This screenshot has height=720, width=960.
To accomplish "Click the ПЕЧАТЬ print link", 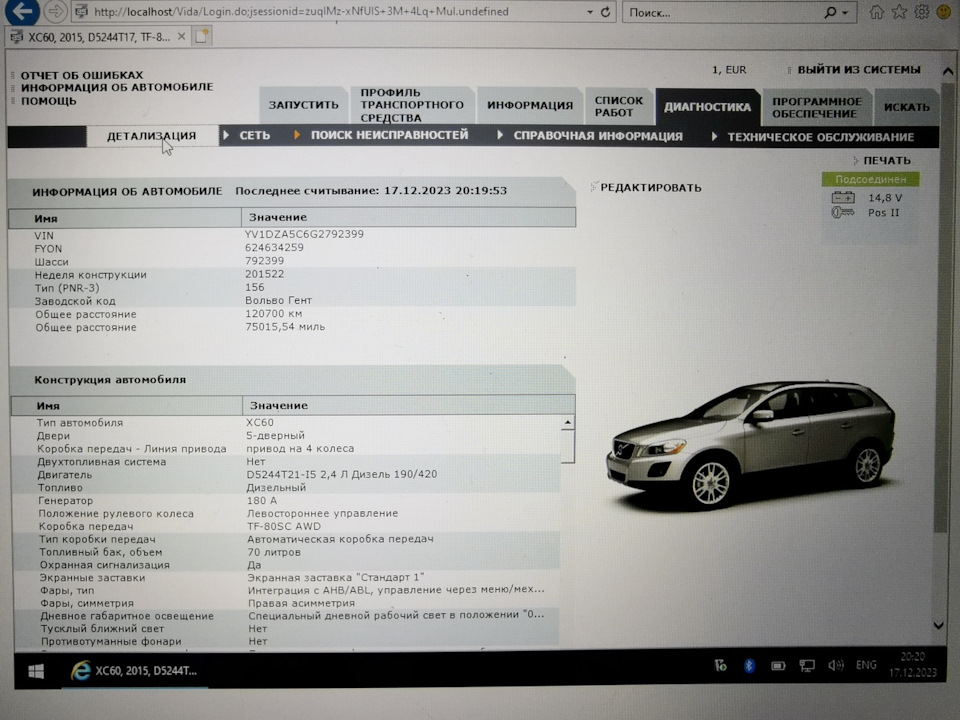I will click(886, 160).
